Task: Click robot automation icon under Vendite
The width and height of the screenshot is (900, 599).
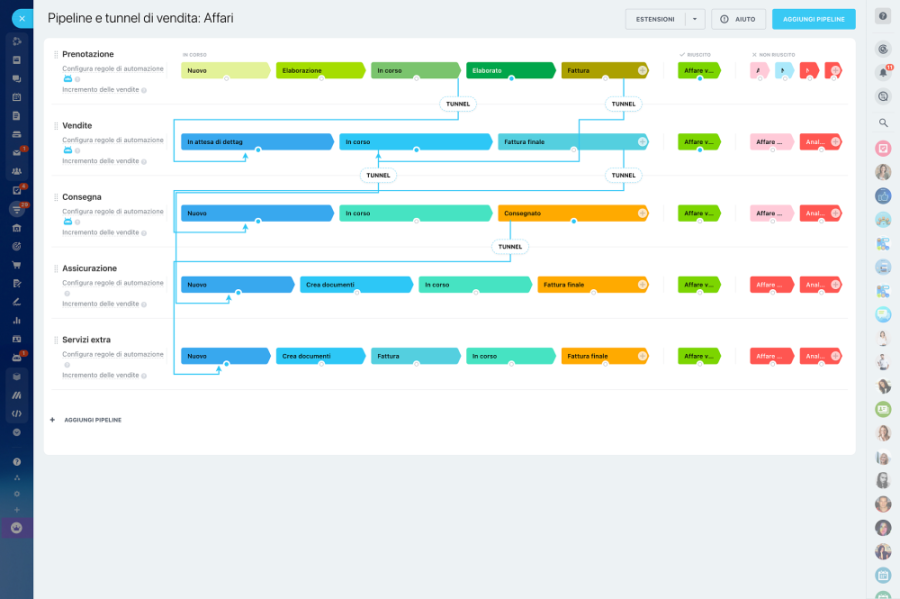Action: (68, 150)
